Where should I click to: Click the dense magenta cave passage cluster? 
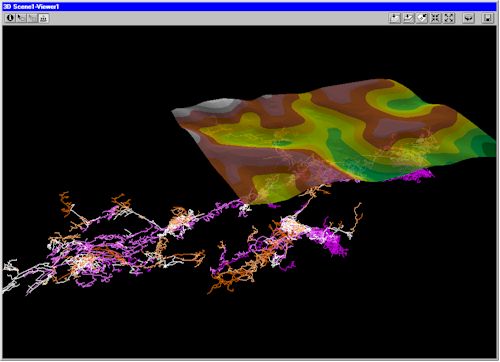coord(328,237)
